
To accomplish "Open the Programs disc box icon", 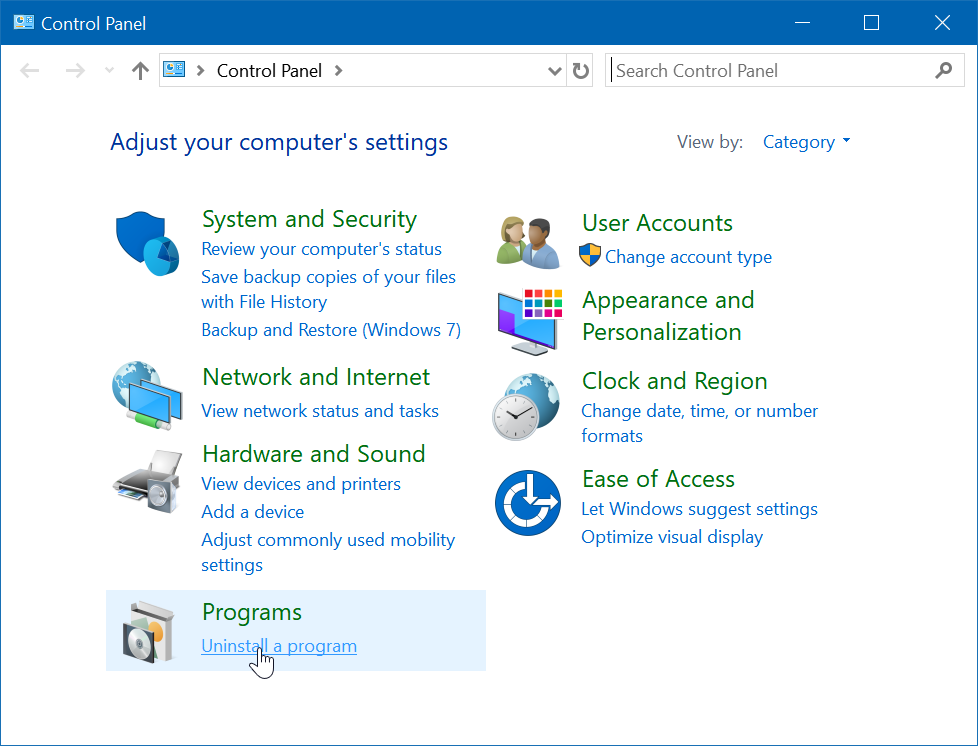I will click(148, 631).
